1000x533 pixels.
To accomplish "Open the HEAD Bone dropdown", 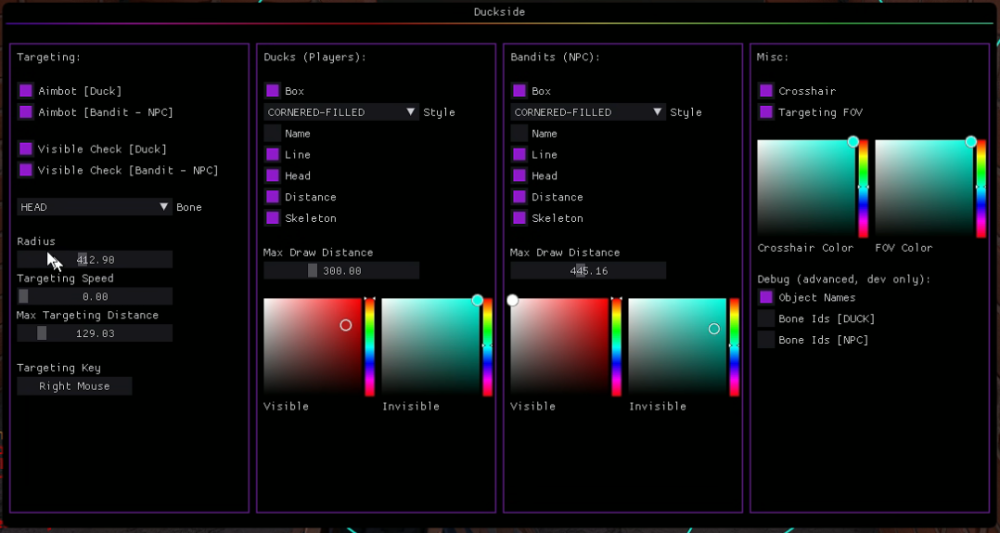I will tap(94, 207).
